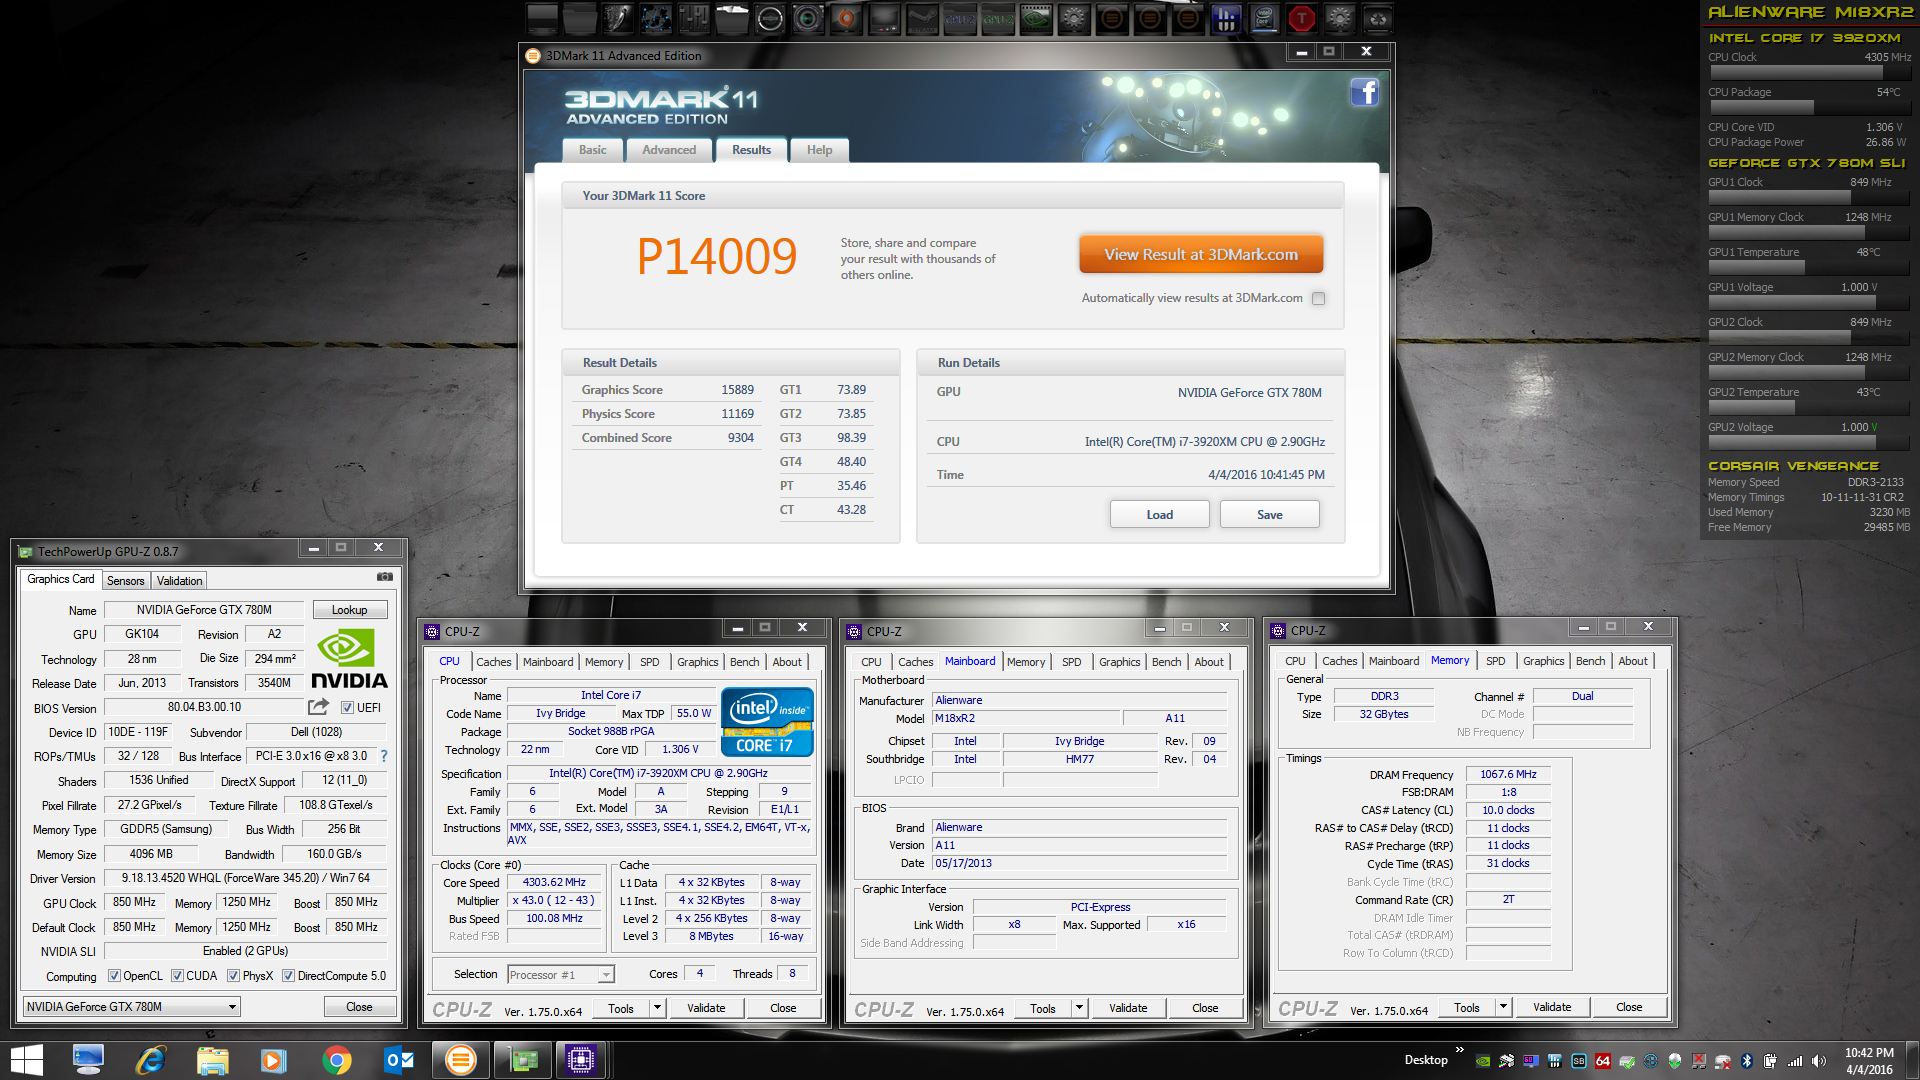Click the Show desktop strip at taskbar edge
Image resolution: width=1920 pixels, height=1080 pixels.
pyautogui.click(x=1912, y=1060)
